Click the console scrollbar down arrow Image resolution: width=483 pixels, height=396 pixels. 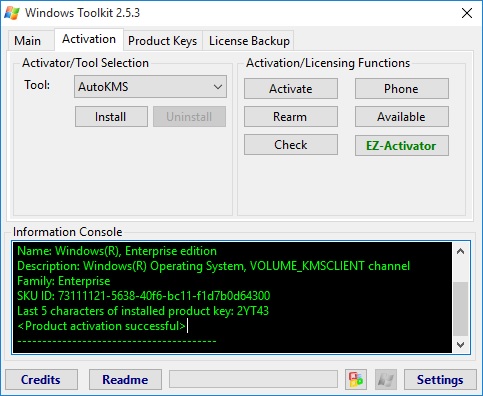click(461, 344)
